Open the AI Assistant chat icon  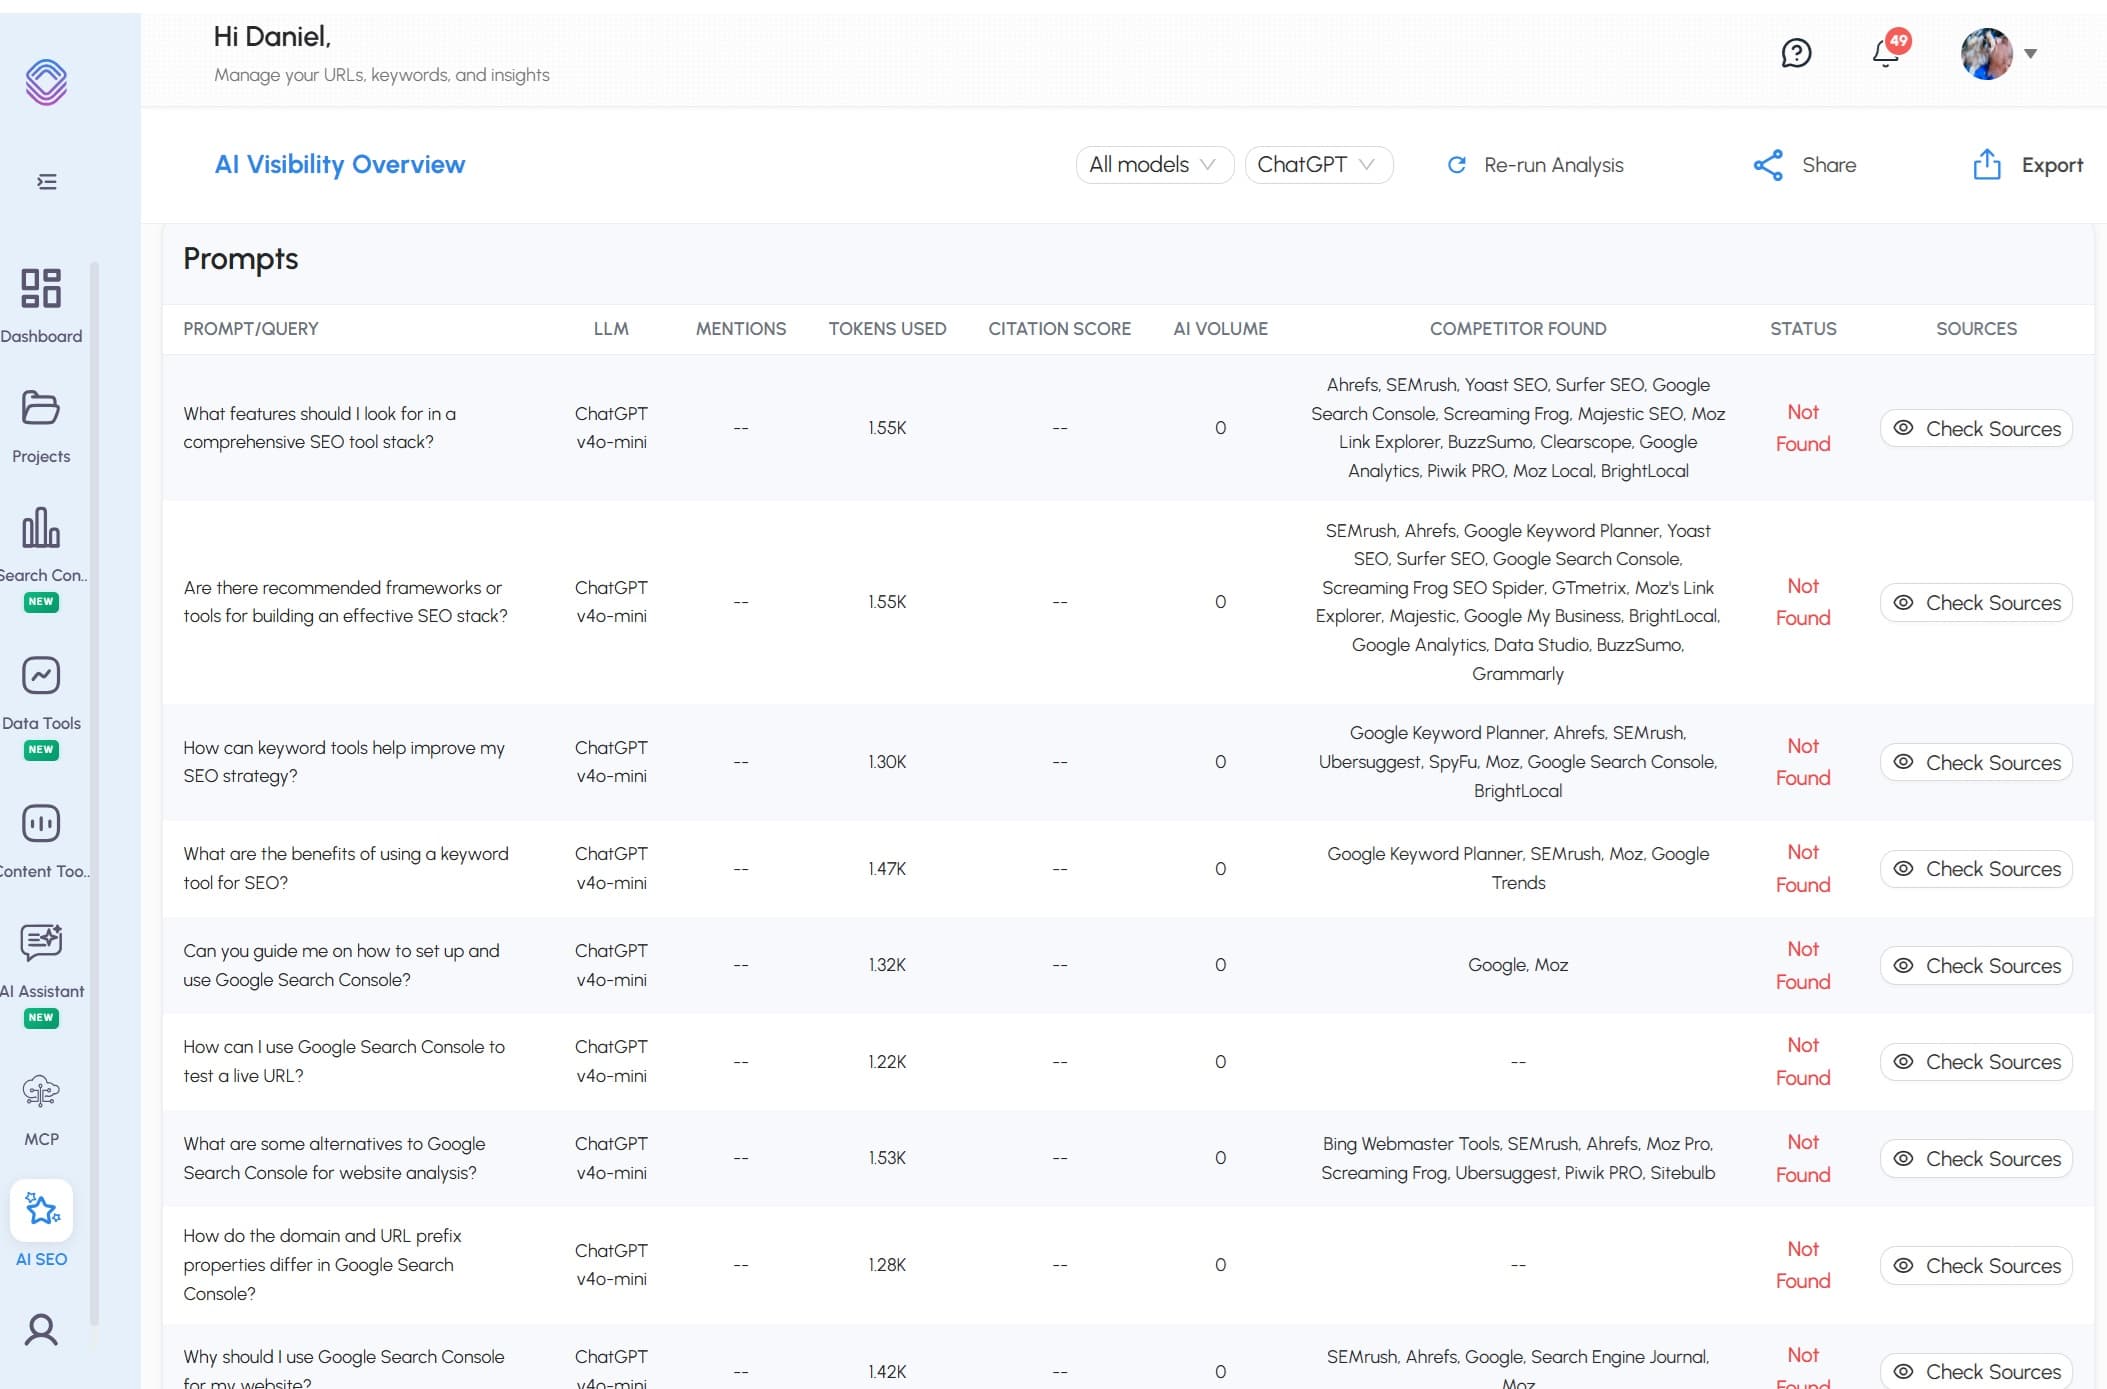coord(41,942)
